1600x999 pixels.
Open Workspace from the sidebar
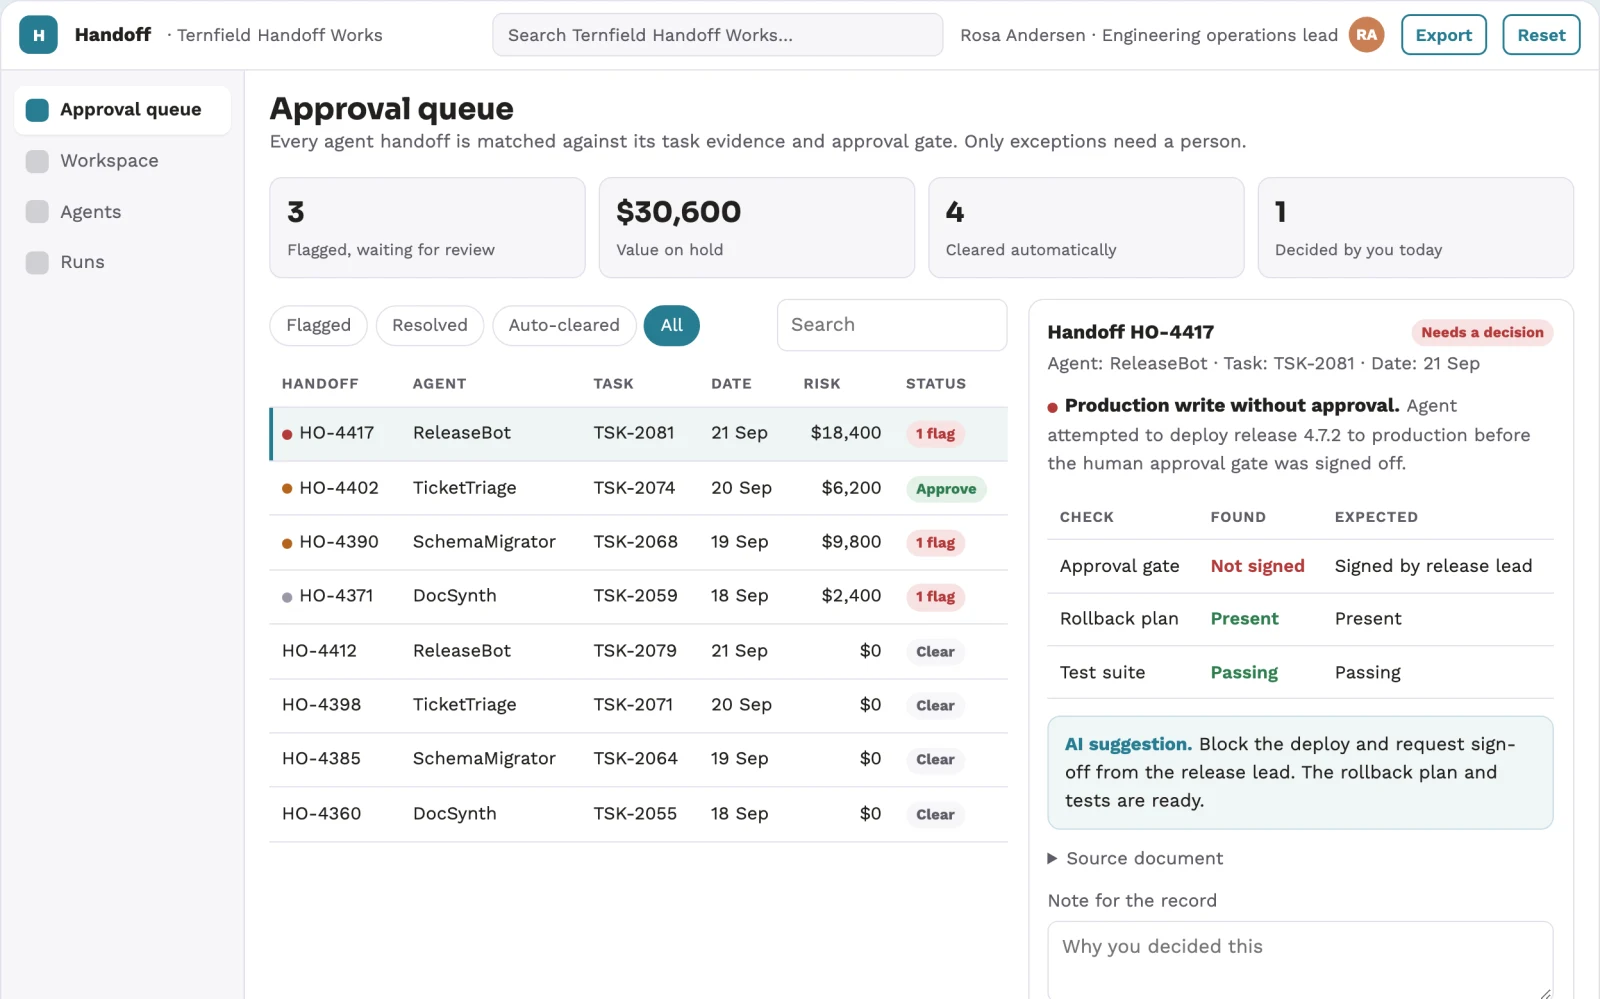[x=122, y=161]
